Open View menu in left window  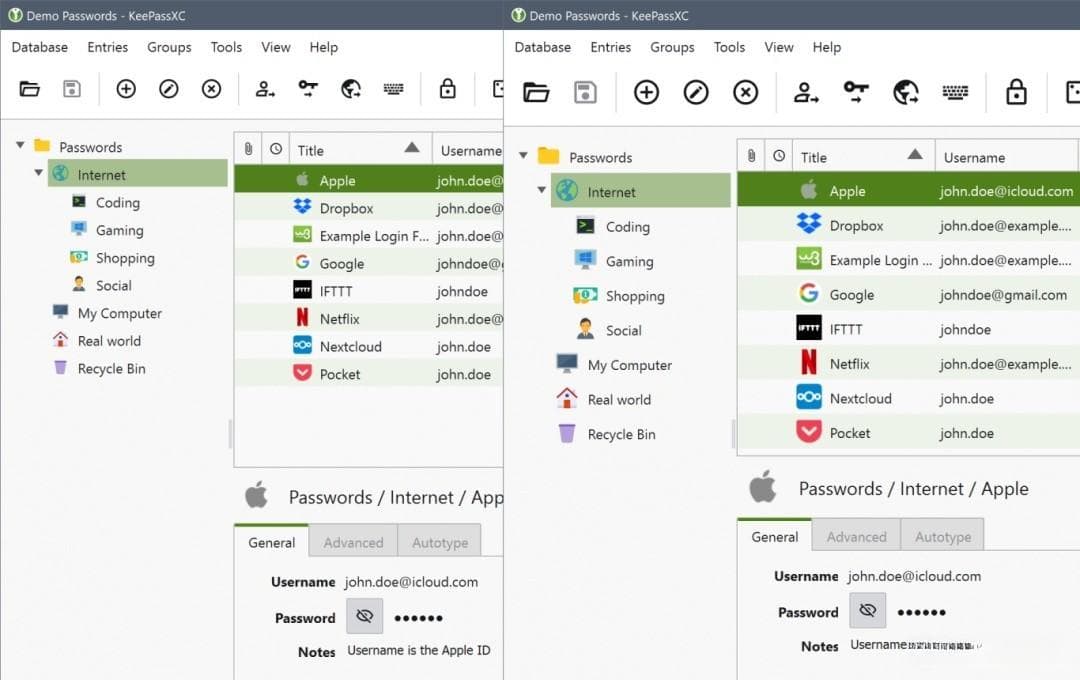(276, 47)
